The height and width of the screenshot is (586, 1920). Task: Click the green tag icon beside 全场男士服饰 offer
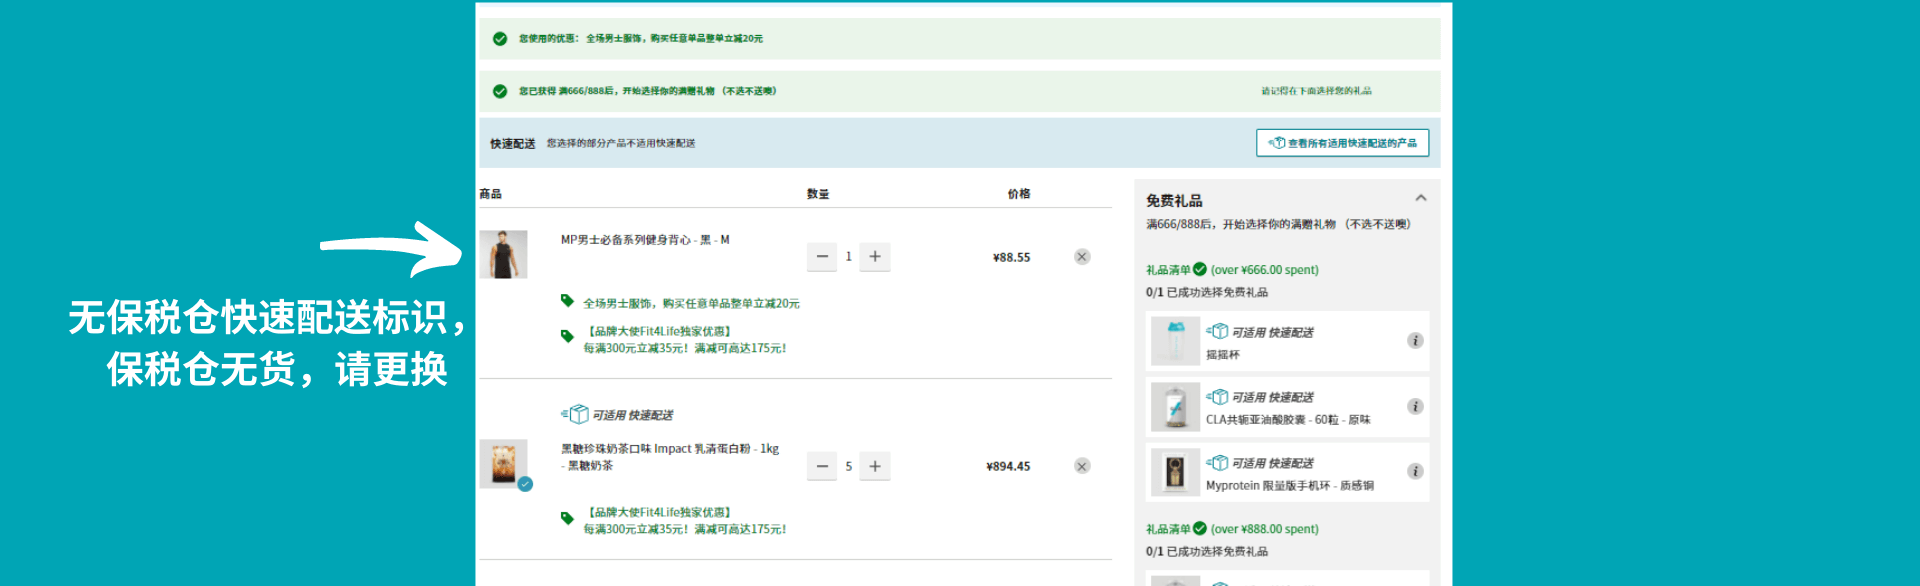(567, 301)
